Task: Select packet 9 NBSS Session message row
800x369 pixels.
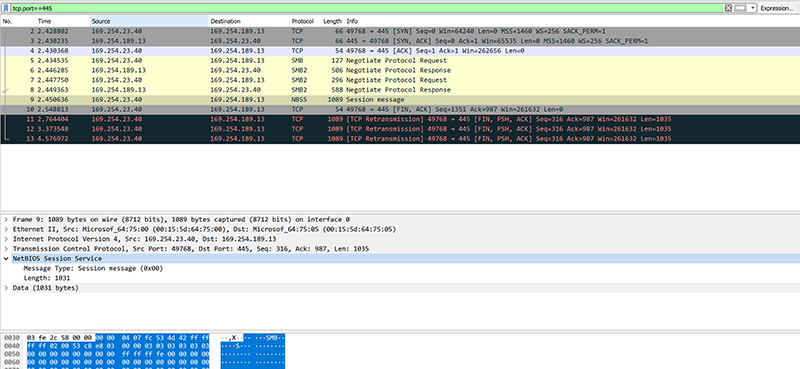Action: pos(400,100)
